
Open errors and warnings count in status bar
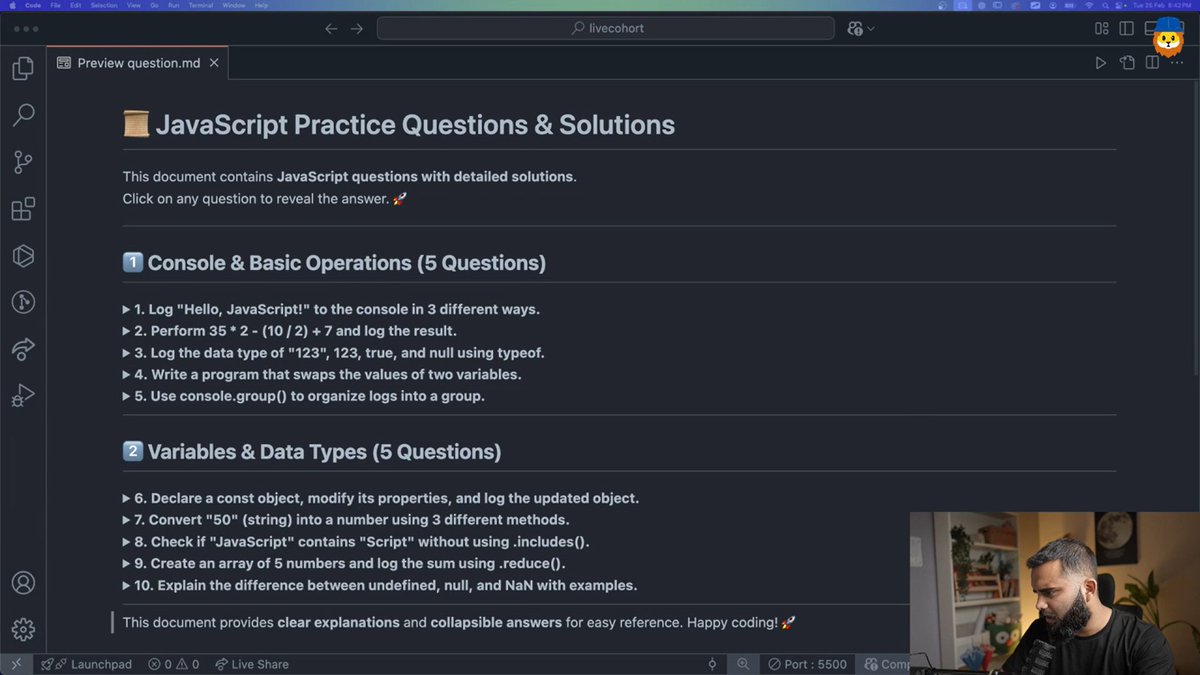(x=173, y=664)
